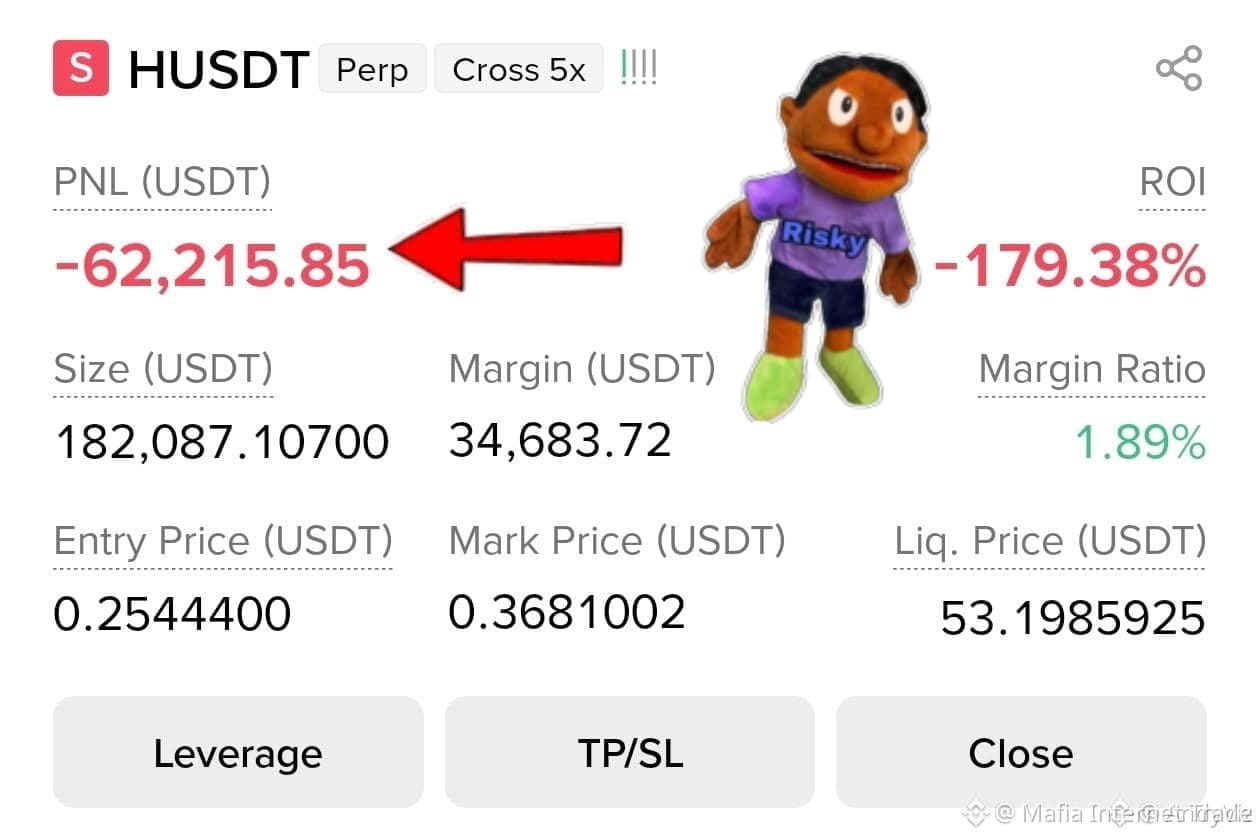Tap the risk level bars indicator
1260x838 pixels.
point(639,68)
